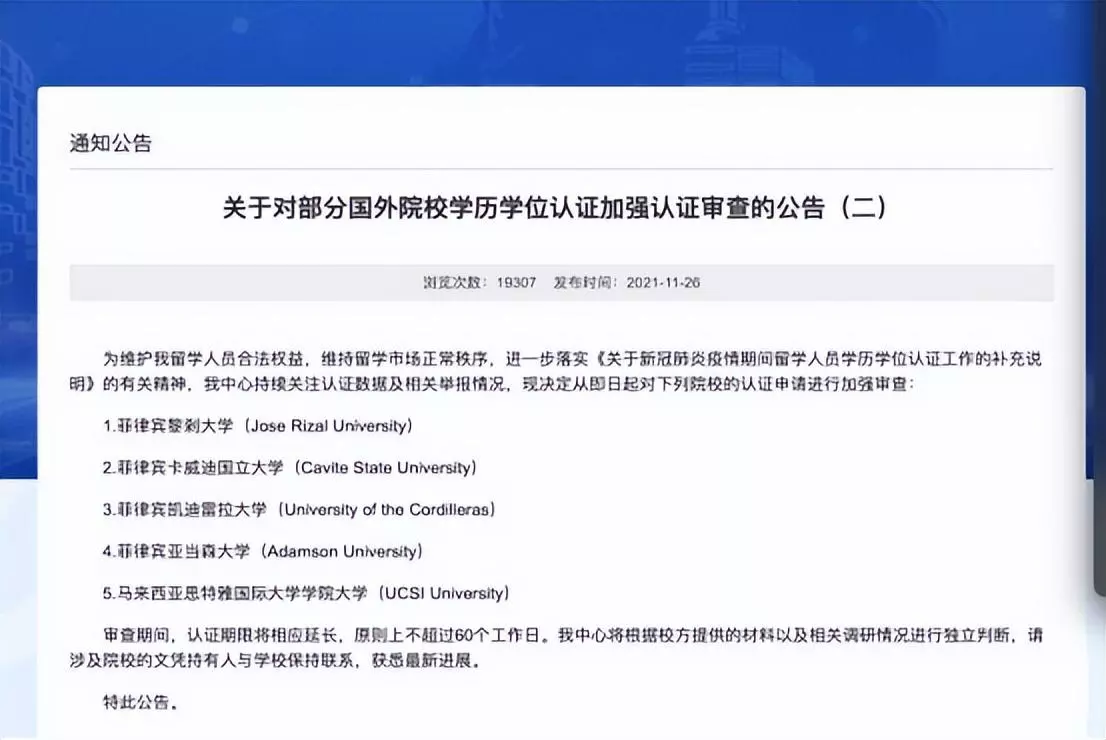Click list item UCSI University
Image resolution: width=1106 pixels, height=740 pixels.
pyautogui.click(x=306, y=593)
